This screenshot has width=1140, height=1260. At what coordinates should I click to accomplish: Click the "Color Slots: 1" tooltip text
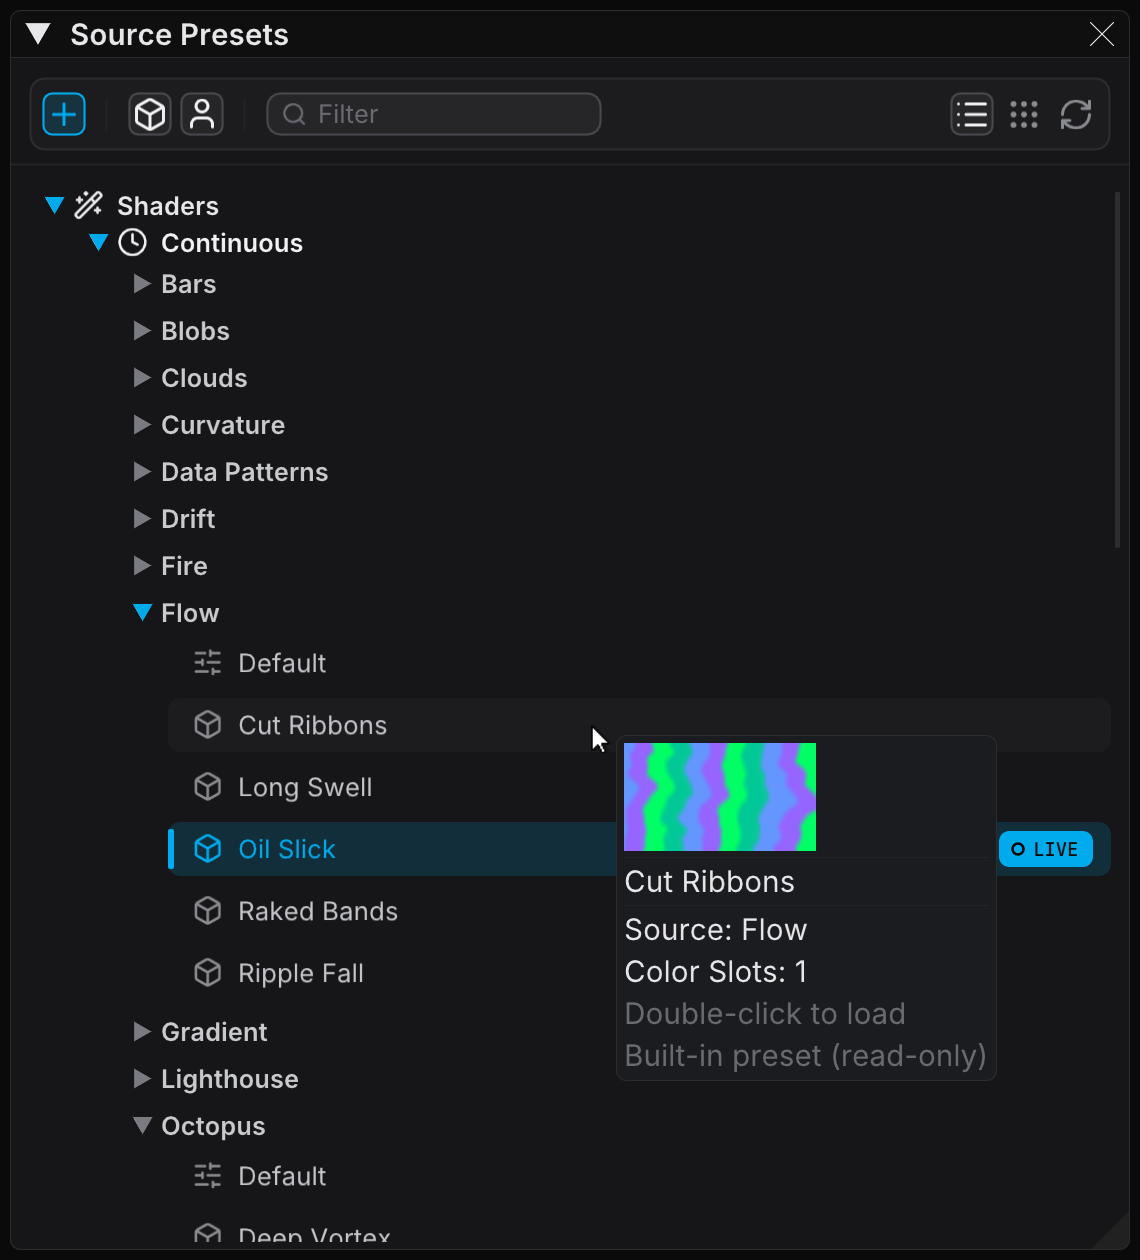pyautogui.click(x=716, y=972)
